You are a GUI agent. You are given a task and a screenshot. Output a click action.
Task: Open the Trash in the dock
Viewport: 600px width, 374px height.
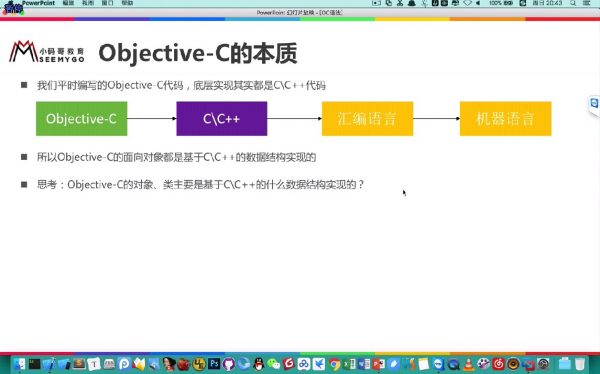tap(580, 364)
